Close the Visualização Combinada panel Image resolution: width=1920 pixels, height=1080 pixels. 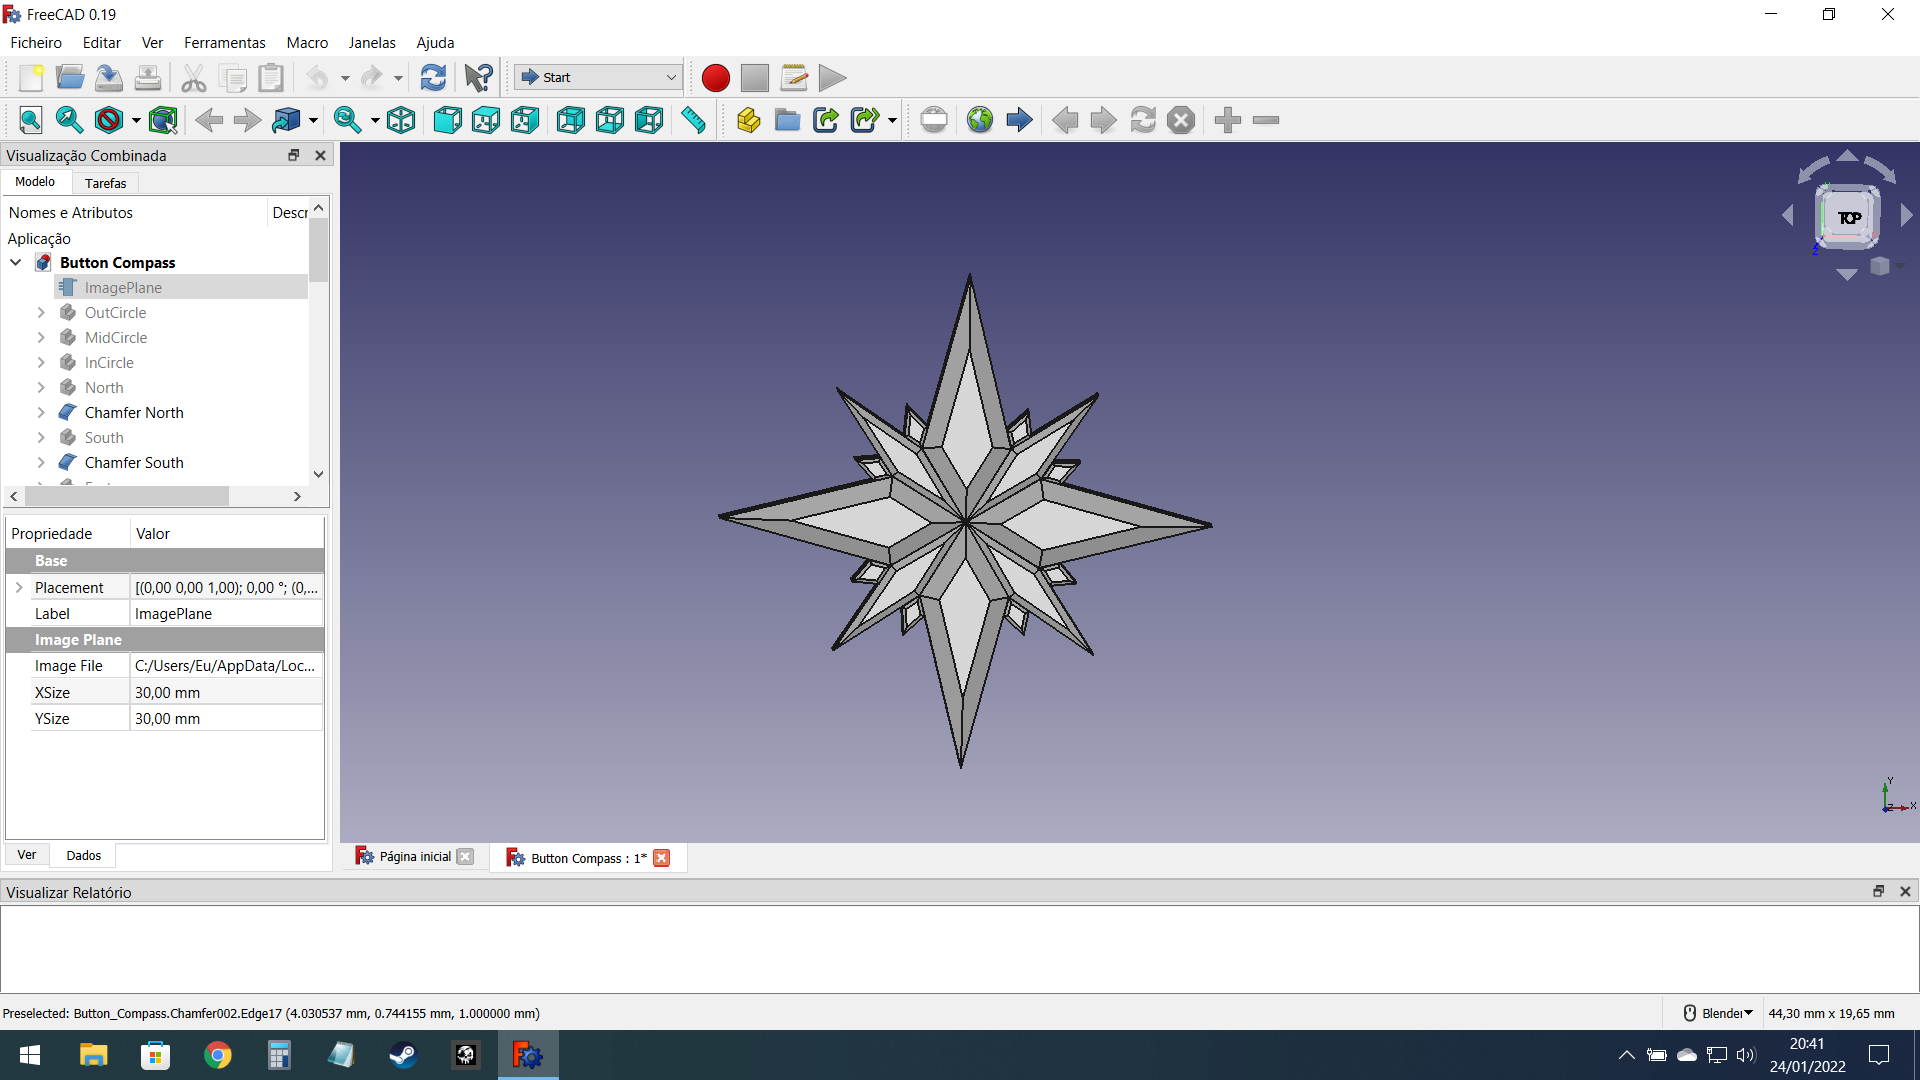point(320,155)
